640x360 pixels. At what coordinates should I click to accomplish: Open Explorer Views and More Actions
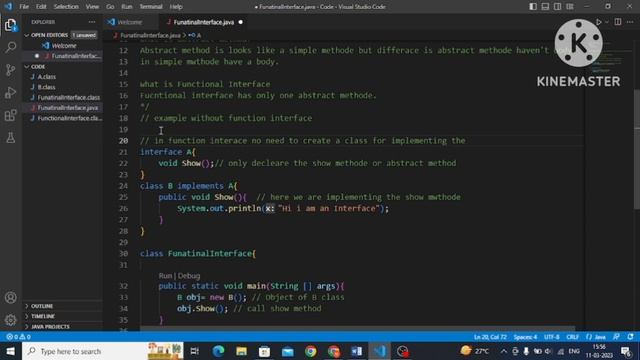point(92,22)
